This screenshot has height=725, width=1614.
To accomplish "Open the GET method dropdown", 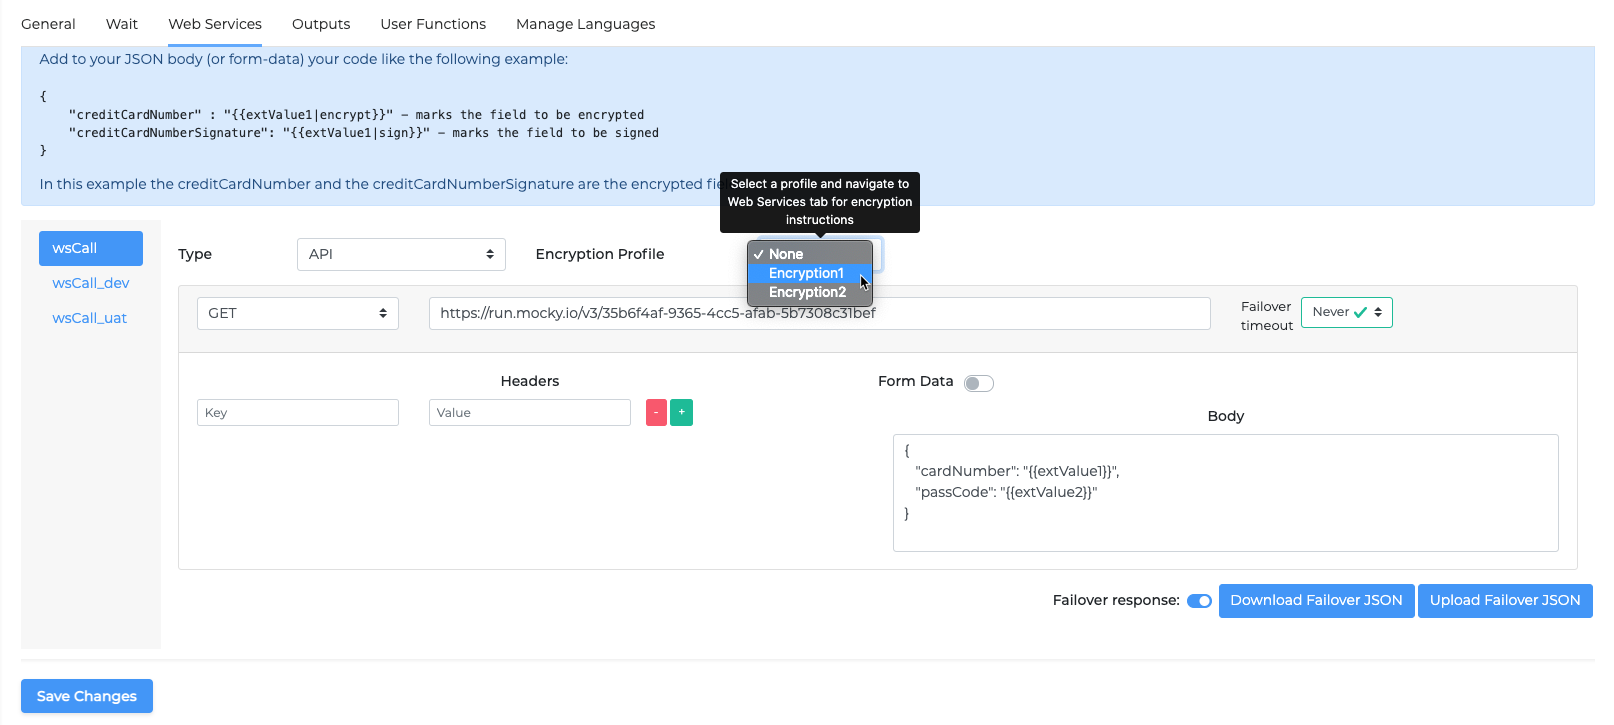I will (297, 313).
